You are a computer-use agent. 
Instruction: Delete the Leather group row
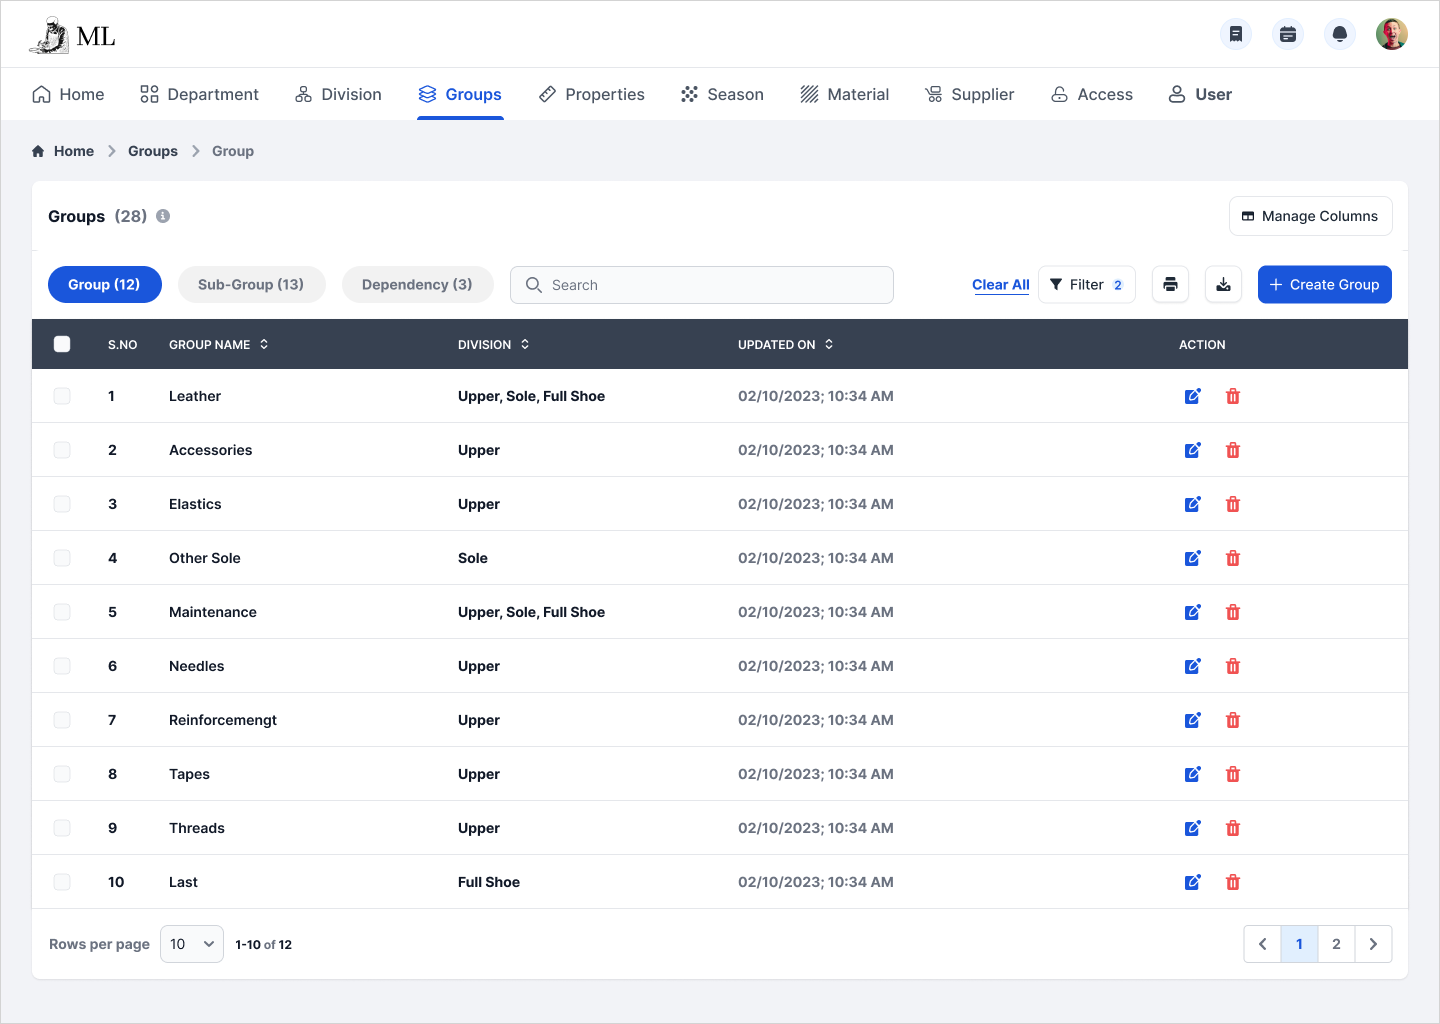[1233, 396]
